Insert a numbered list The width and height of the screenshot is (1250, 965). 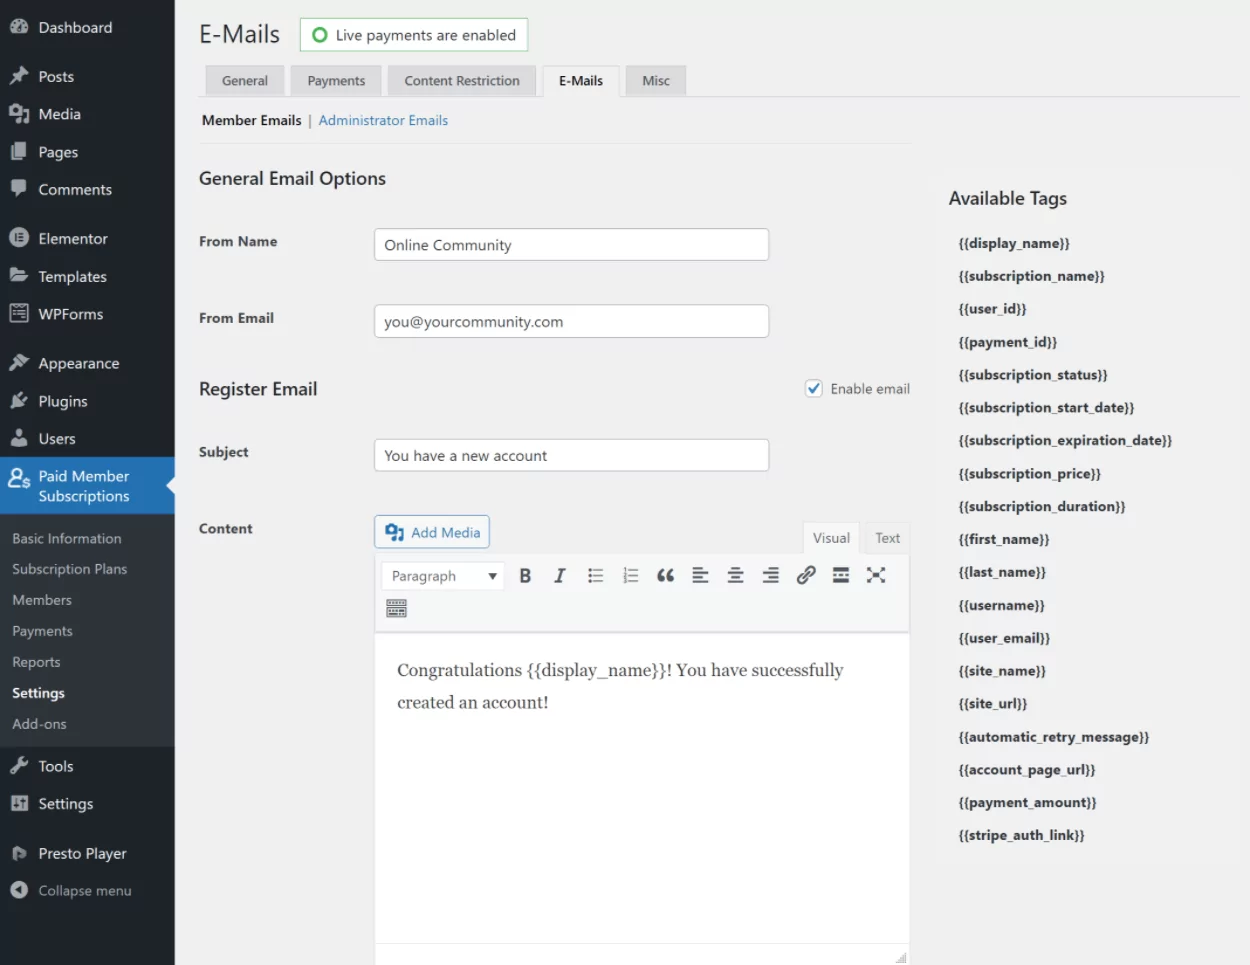point(630,575)
